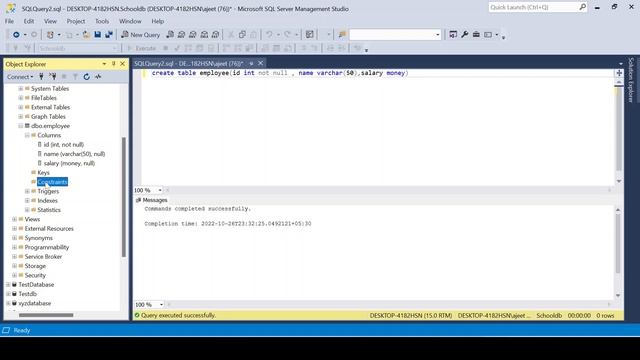Viewport: 640px width, 360px height.
Task: Click the Disconnect plug icon in Object Explorer
Action: 53,77
